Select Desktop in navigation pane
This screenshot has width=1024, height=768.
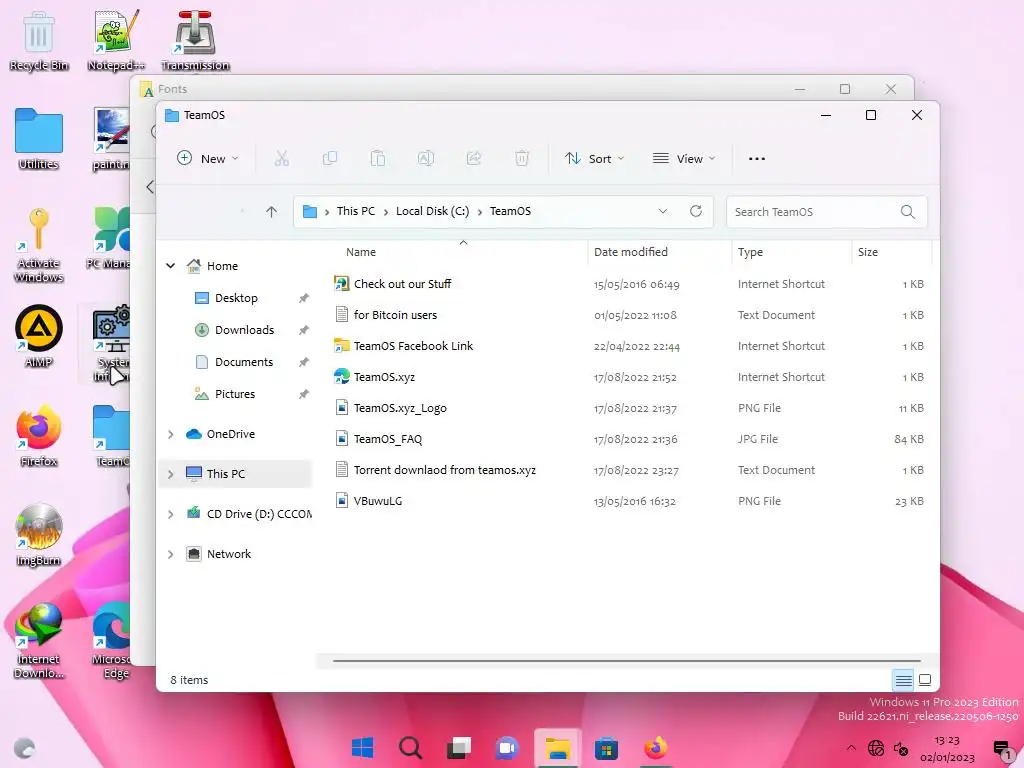pos(236,298)
